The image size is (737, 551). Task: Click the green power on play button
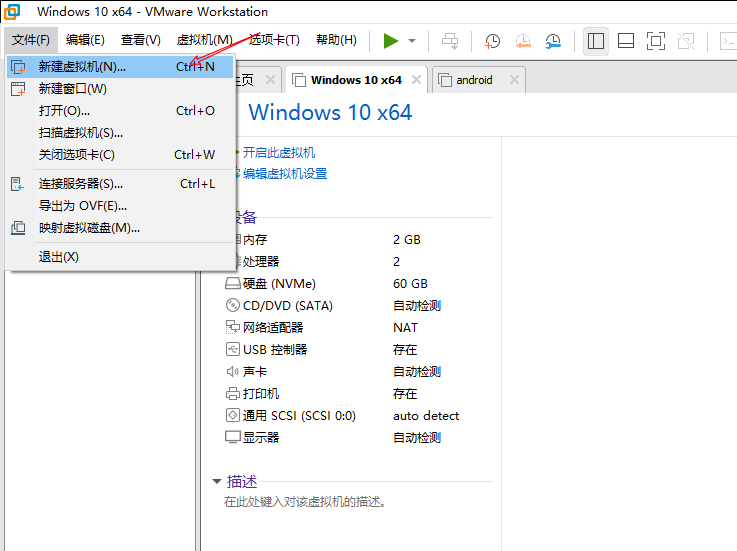pyautogui.click(x=391, y=41)
